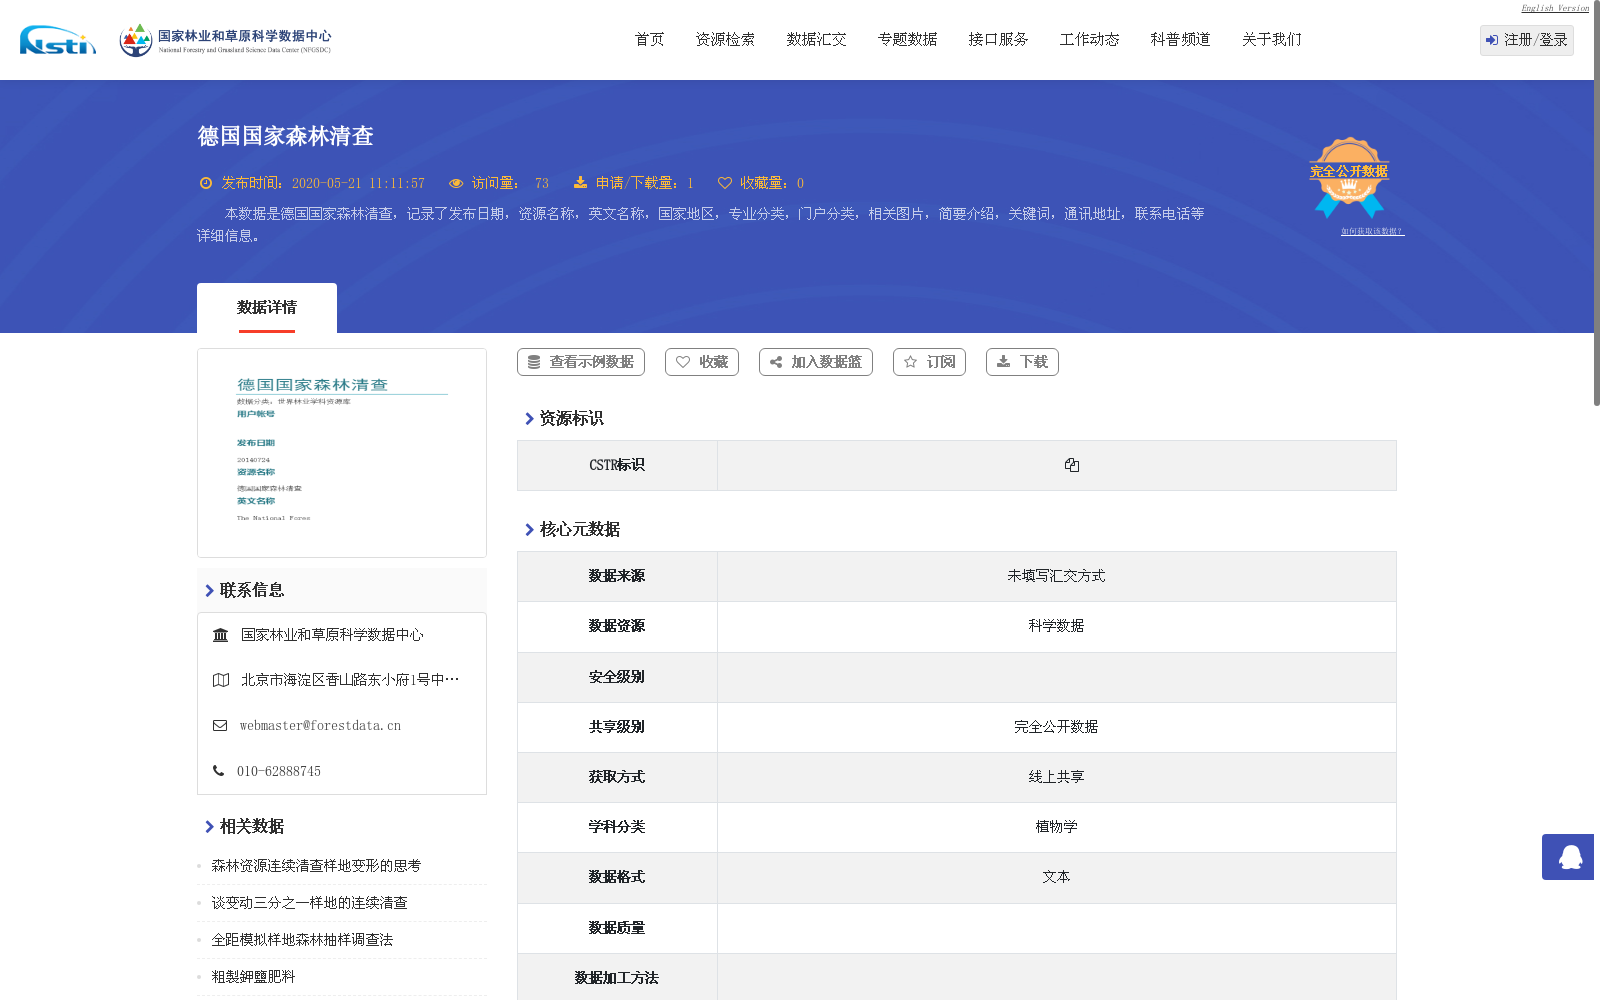This screenshot has height=1000, width=1600.
Task: Click the eye icon beside 访问量
Action: [456, 183]
